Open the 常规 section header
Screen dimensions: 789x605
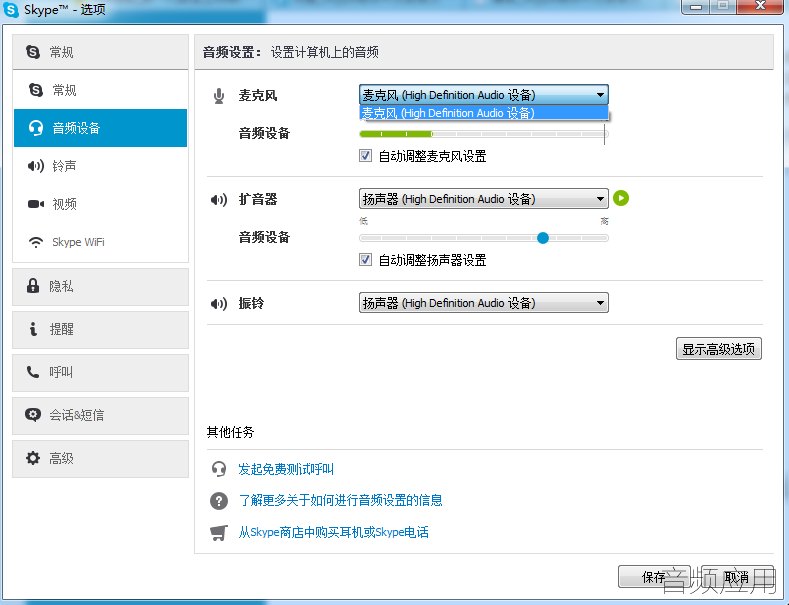pos(100,52)
